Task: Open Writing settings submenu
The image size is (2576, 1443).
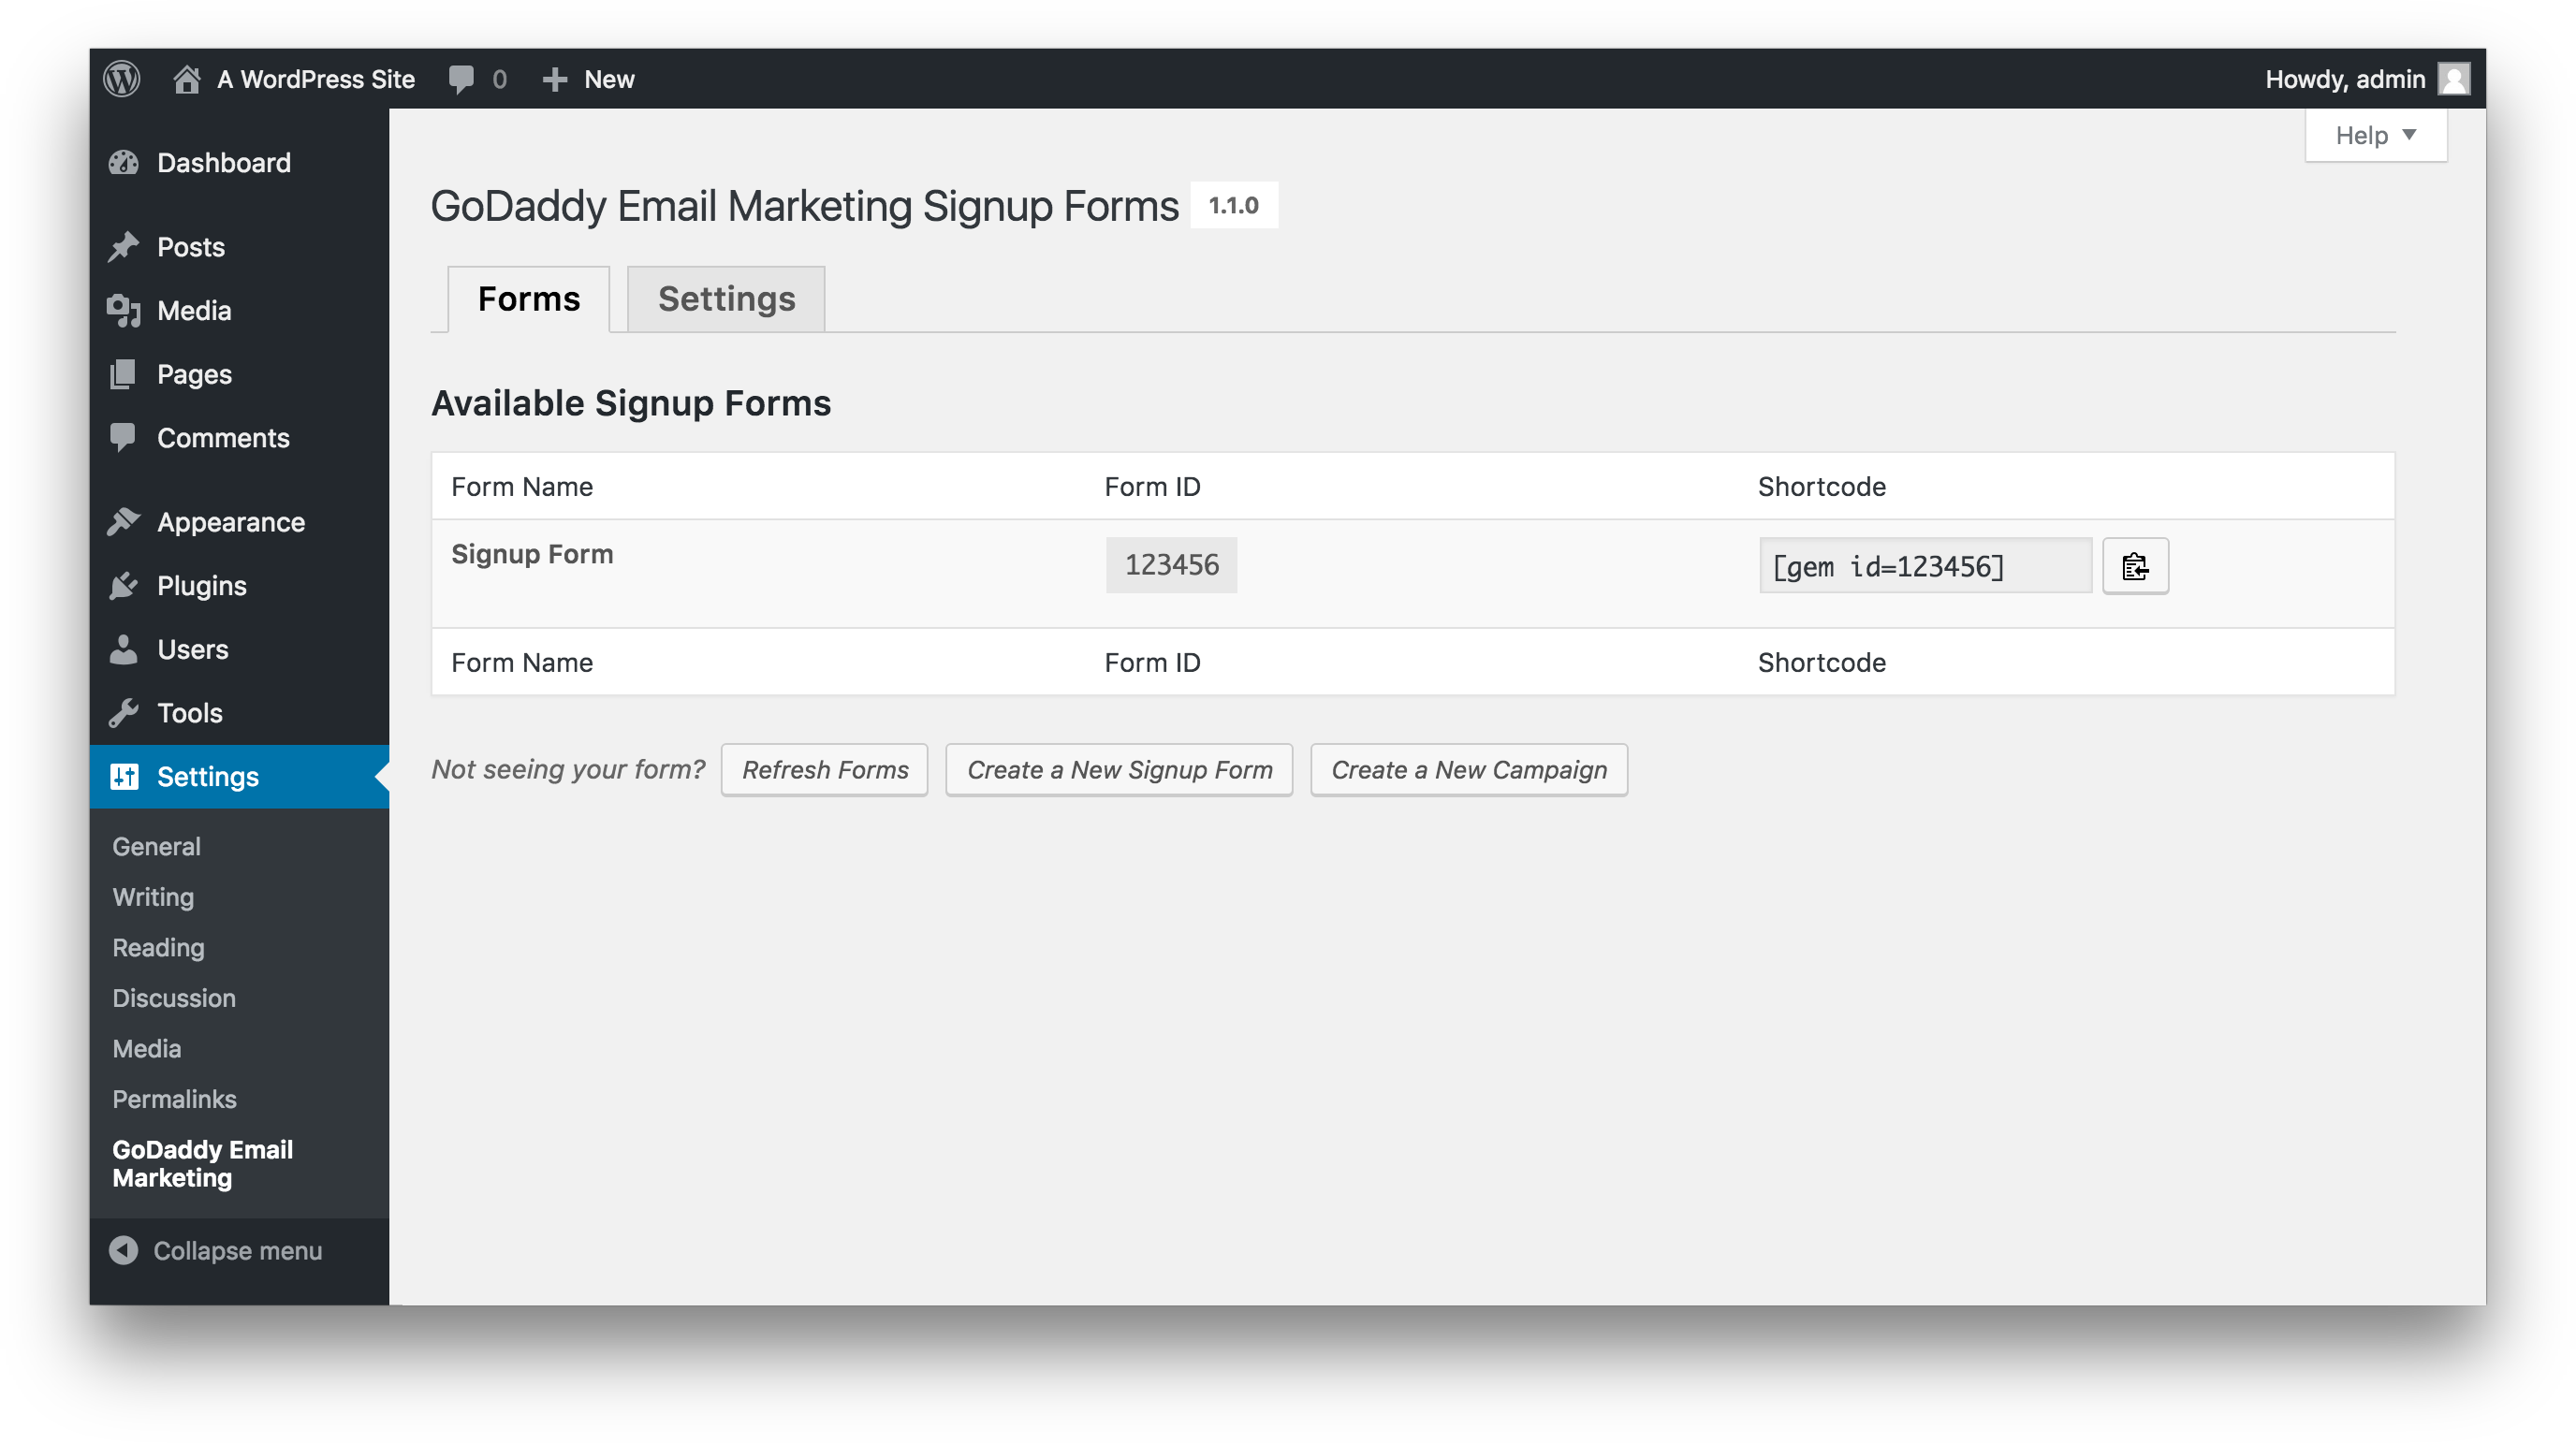Action: 153,897
